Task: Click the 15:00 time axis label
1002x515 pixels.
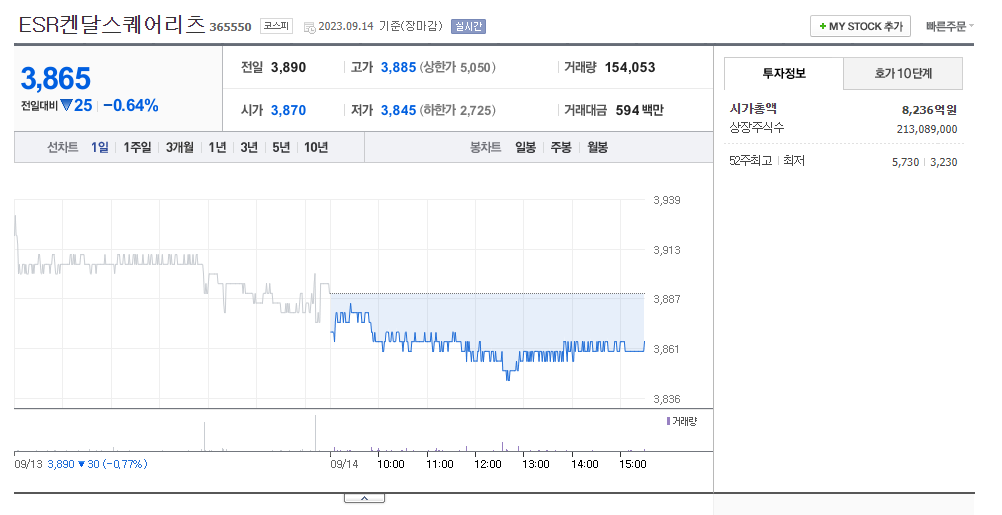Action: point(633,464)
